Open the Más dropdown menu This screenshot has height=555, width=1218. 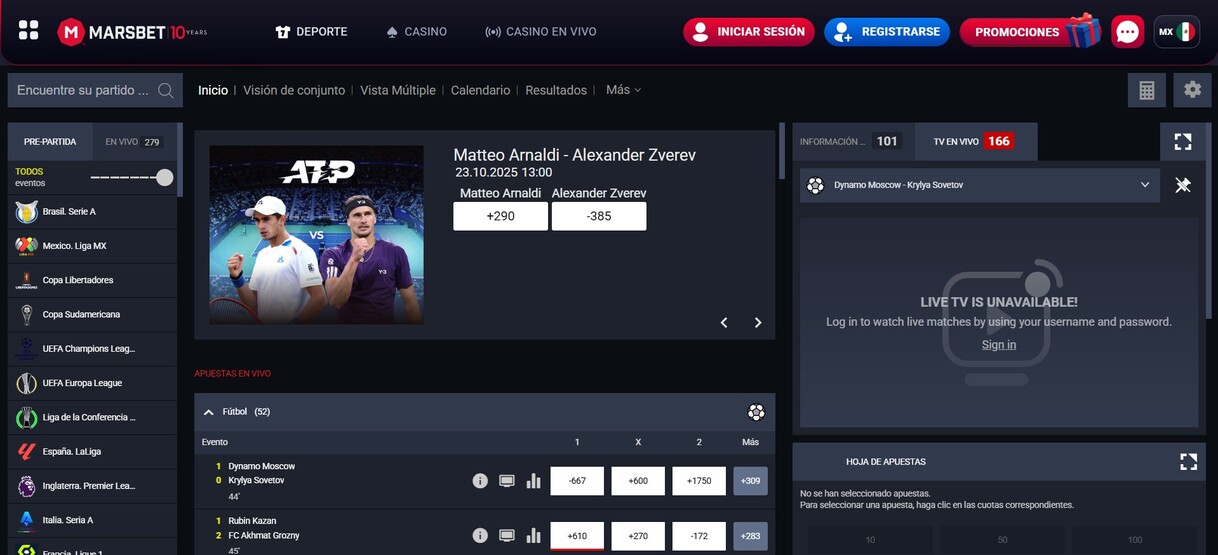pyautogui.click(x=623, y=90)
